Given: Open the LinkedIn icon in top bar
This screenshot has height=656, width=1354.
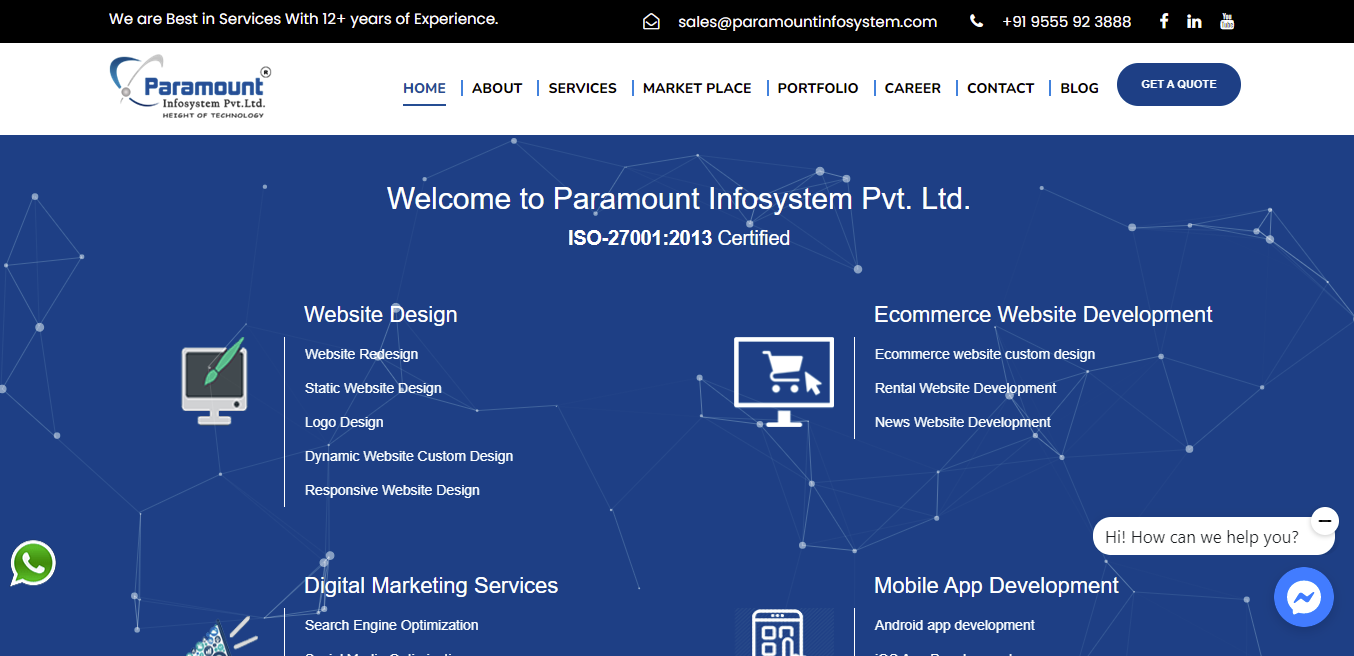Looking at the screenshot, I should coord(1194,21).
